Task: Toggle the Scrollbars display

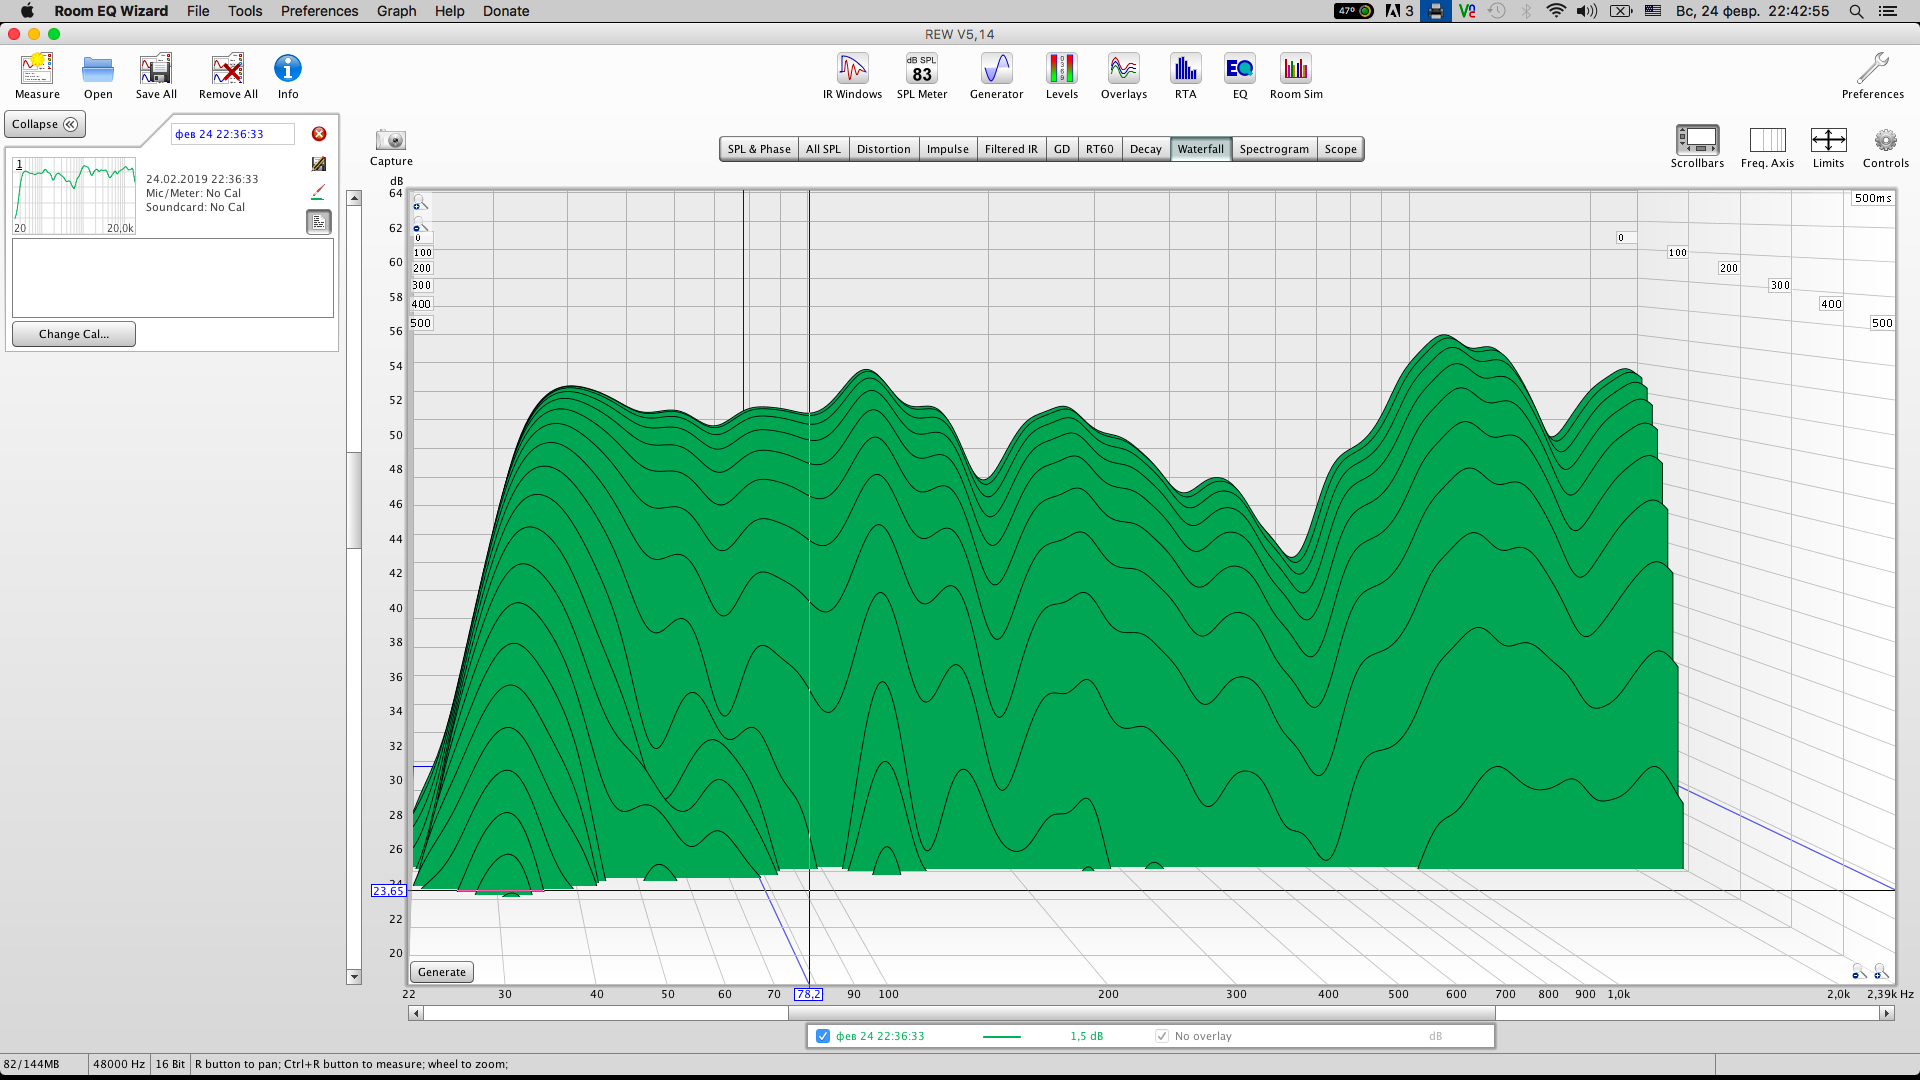Action: 1697,141
